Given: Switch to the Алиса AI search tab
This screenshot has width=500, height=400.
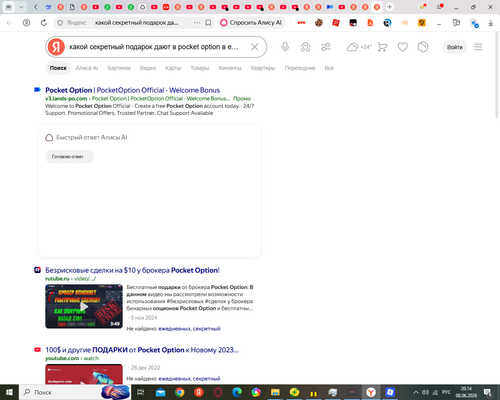Looking at the screenshot, I should point(87,68).
